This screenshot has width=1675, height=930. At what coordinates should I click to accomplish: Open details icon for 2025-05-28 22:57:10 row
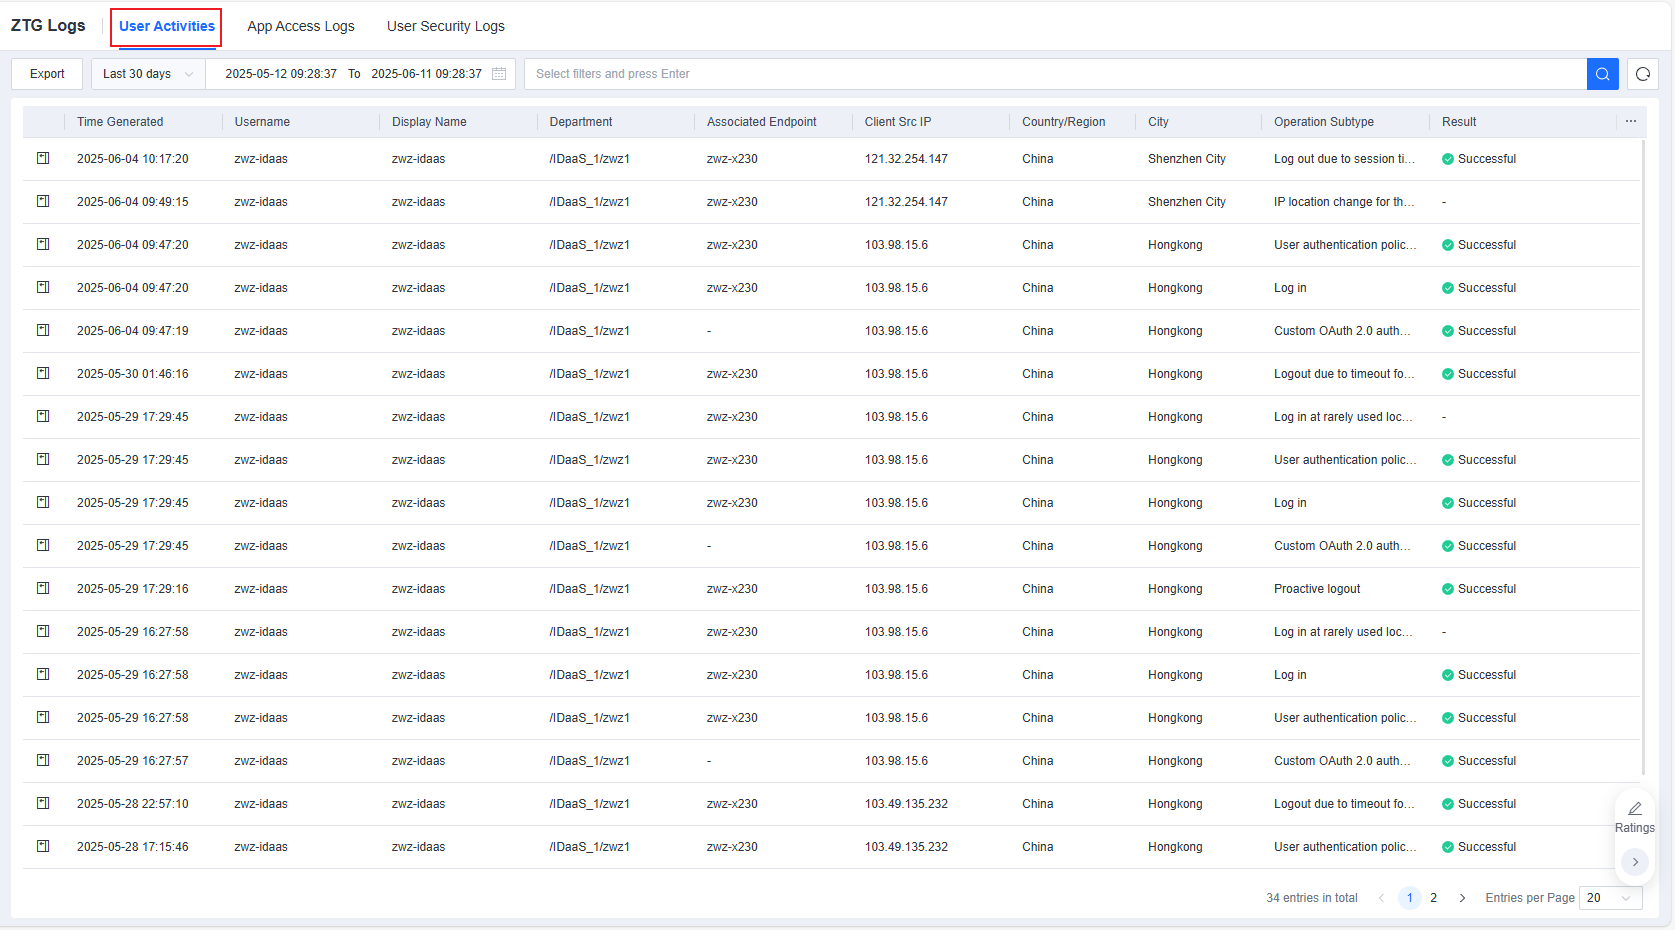tap(43, 803)
